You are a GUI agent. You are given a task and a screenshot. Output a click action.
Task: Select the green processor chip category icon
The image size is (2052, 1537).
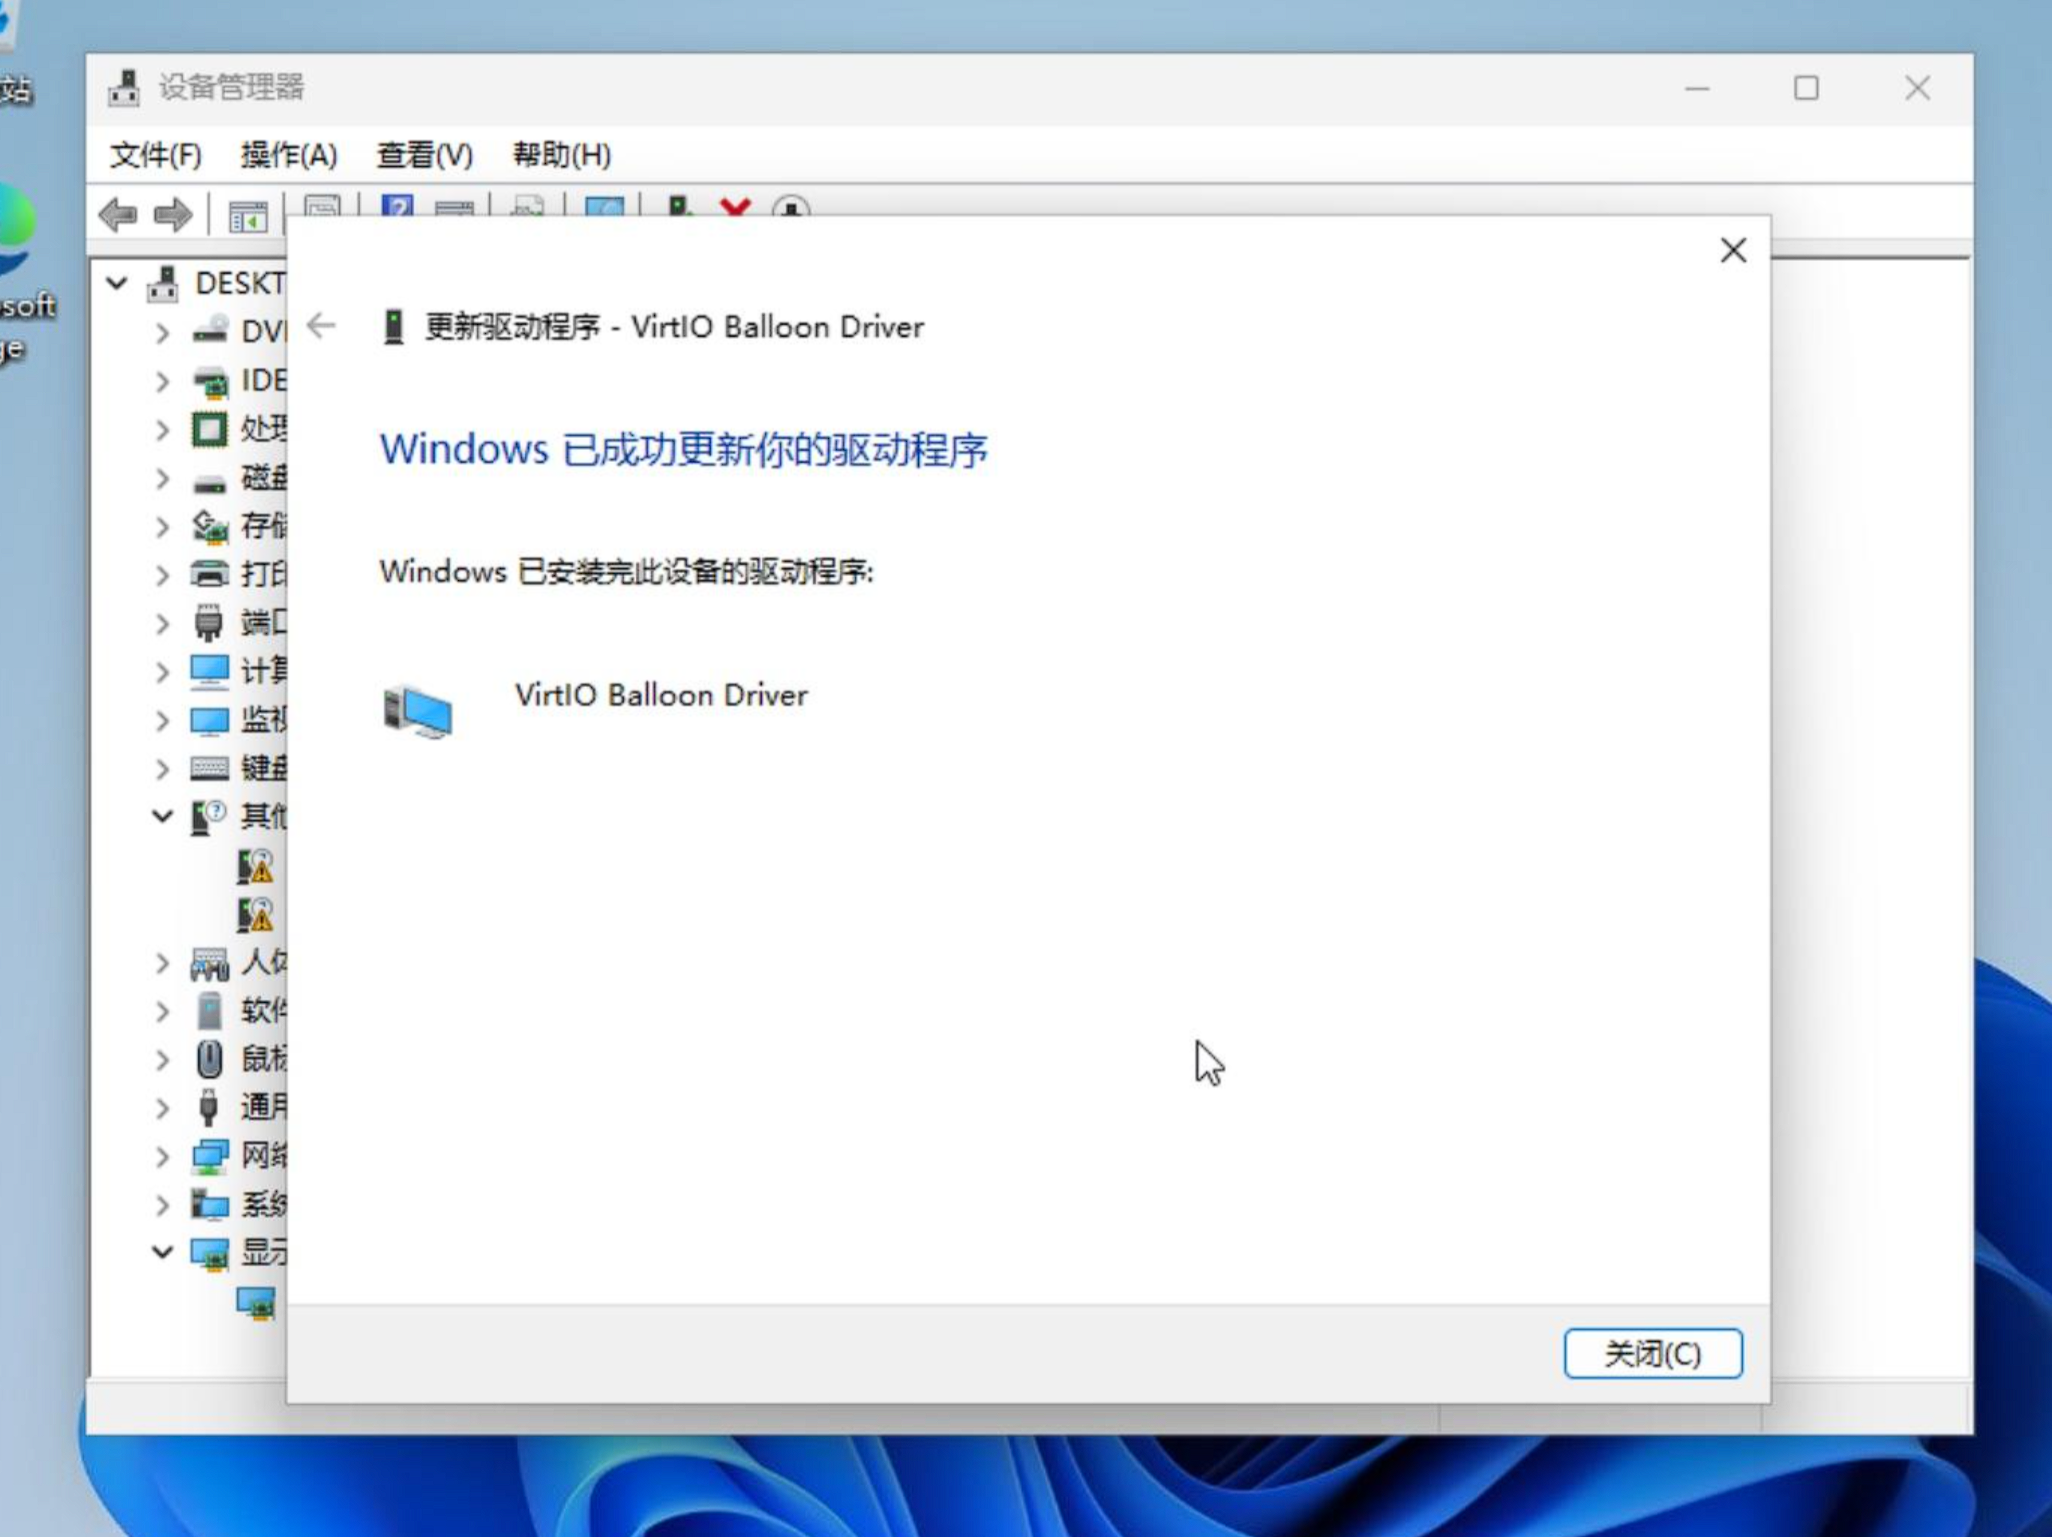coord(210,429)
